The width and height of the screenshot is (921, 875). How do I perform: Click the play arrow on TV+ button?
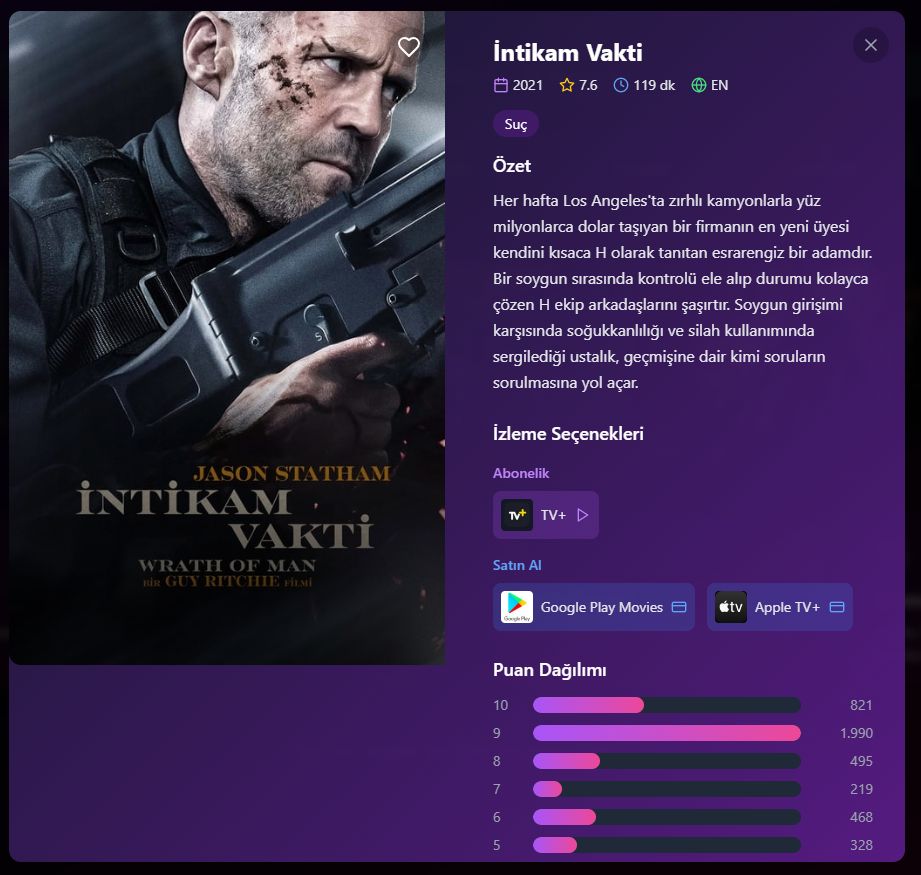[x=583, y=515]
